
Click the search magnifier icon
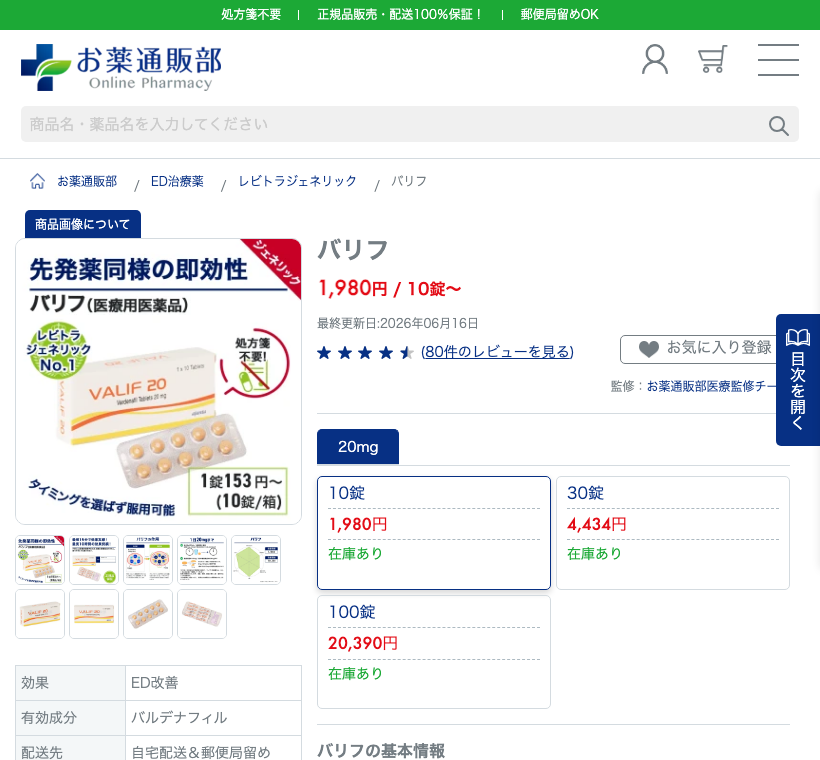(x=778, y=126)
